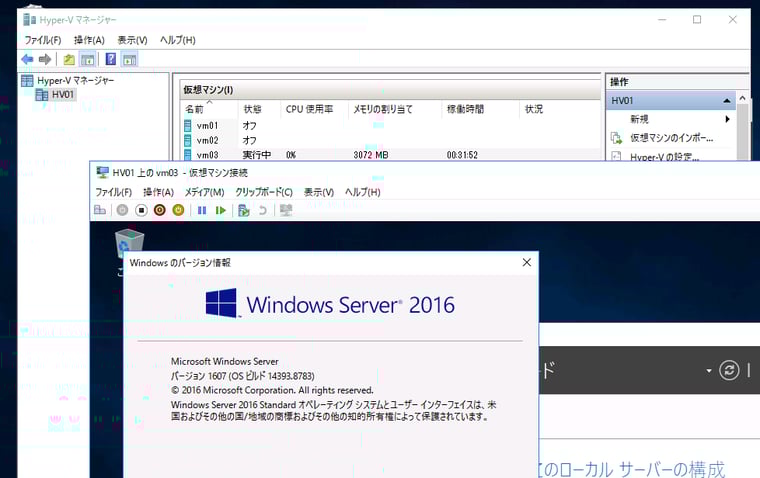760x478 pixels.
Task: Click 仮想マシンのインポー... action link
Action: (x=672, y=138)
